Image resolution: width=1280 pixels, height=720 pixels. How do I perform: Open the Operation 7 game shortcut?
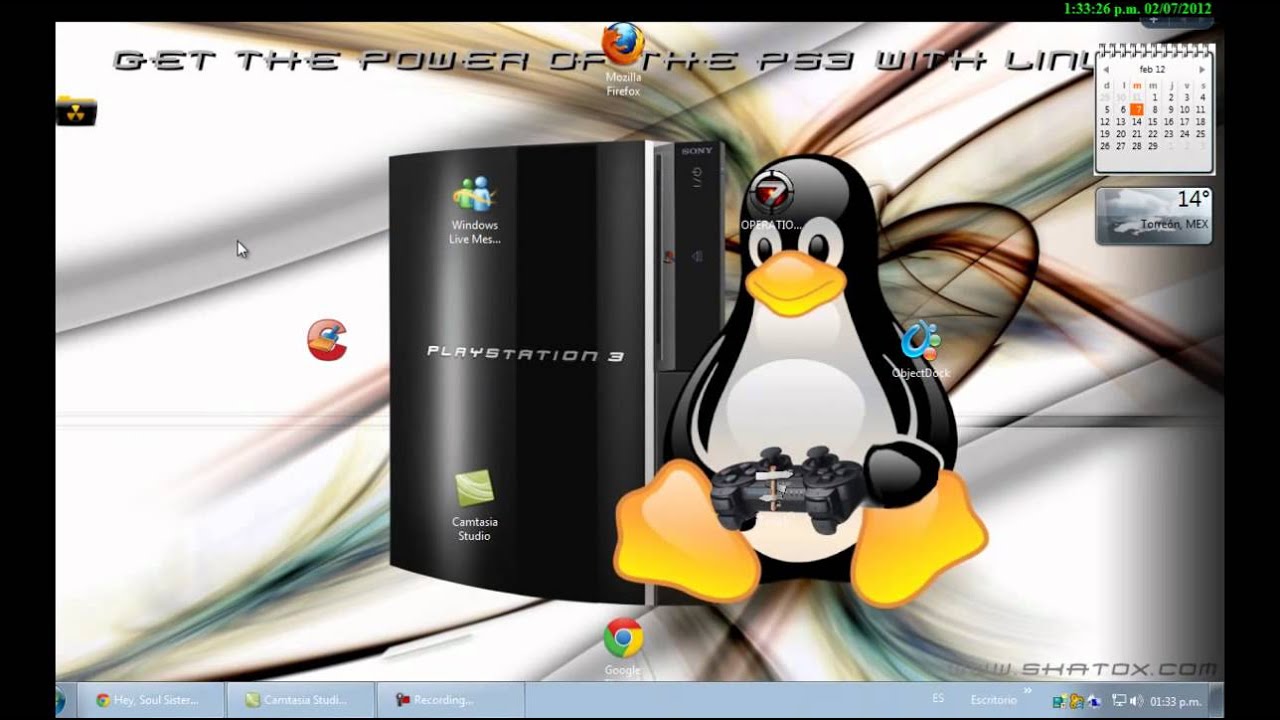point(771,201)
